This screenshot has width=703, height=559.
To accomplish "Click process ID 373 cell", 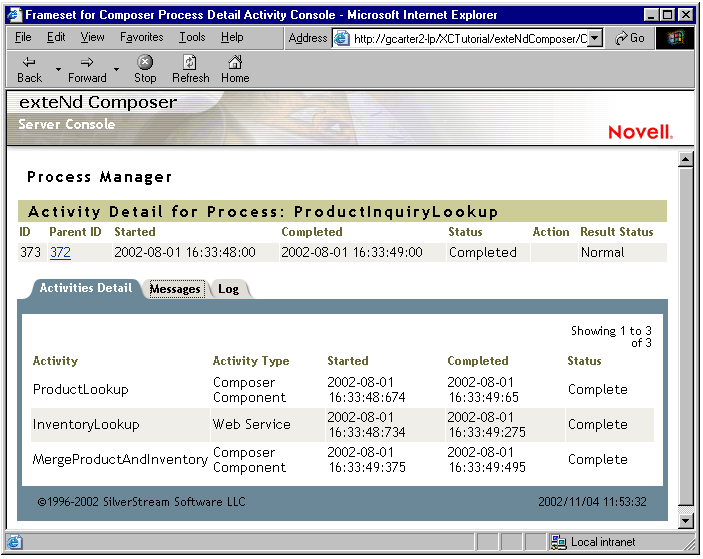I will [x=30, y=252].
